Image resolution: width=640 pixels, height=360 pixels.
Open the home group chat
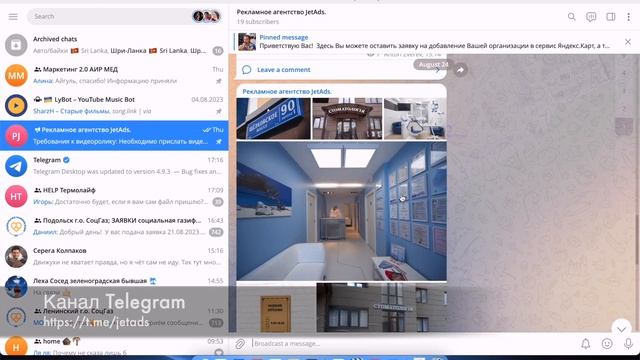[114, 346]
